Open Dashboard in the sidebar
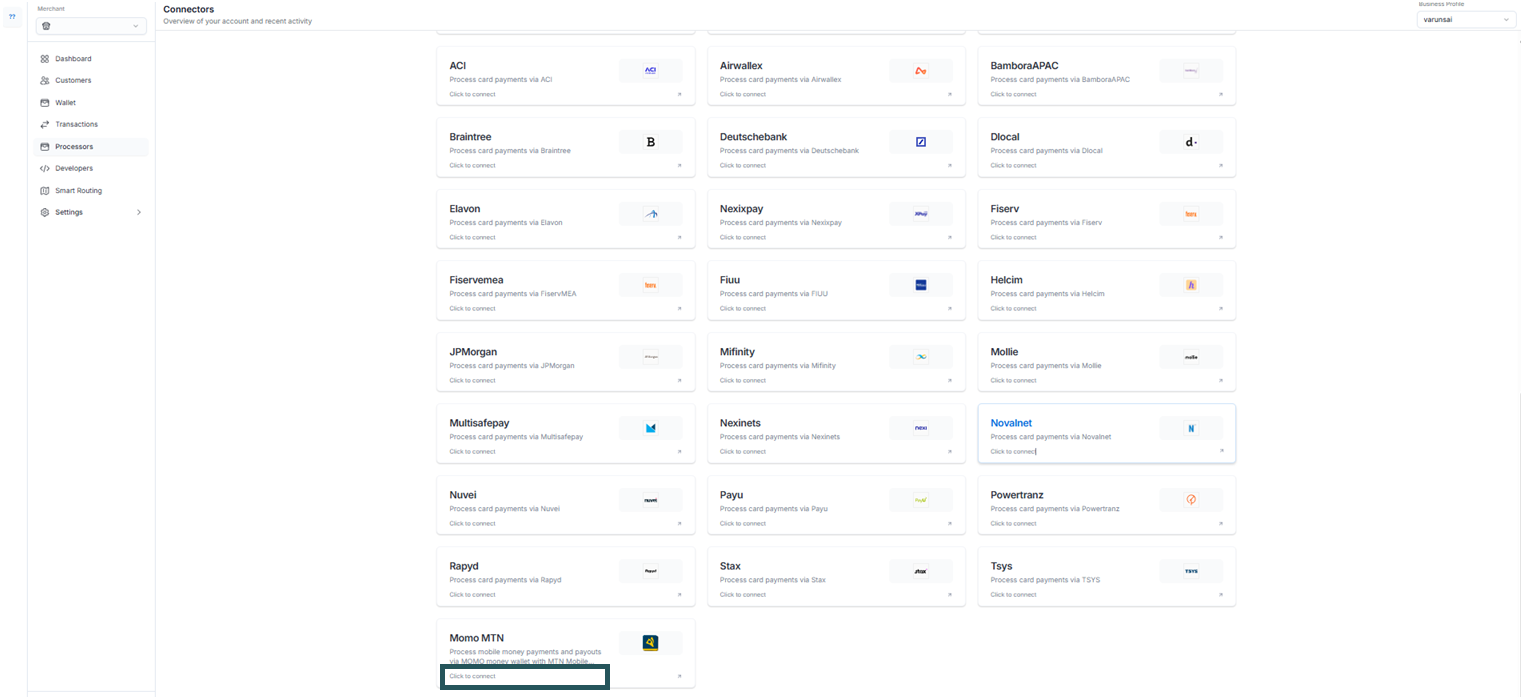The image size is (1521, 697). click(x=73, y=59)
